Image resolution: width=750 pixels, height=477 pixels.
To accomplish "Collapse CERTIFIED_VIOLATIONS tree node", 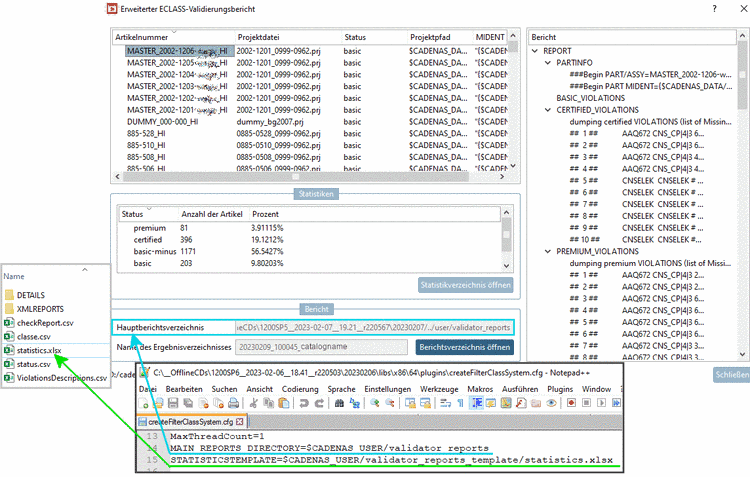I will 548,110.
